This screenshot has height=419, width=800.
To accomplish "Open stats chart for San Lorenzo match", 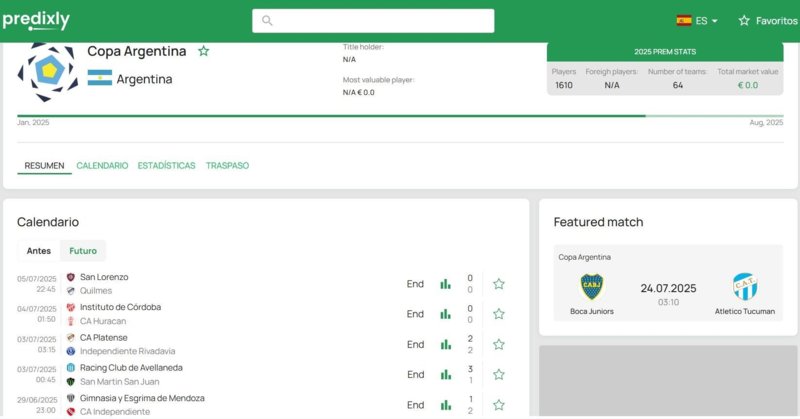I will 445,284.
